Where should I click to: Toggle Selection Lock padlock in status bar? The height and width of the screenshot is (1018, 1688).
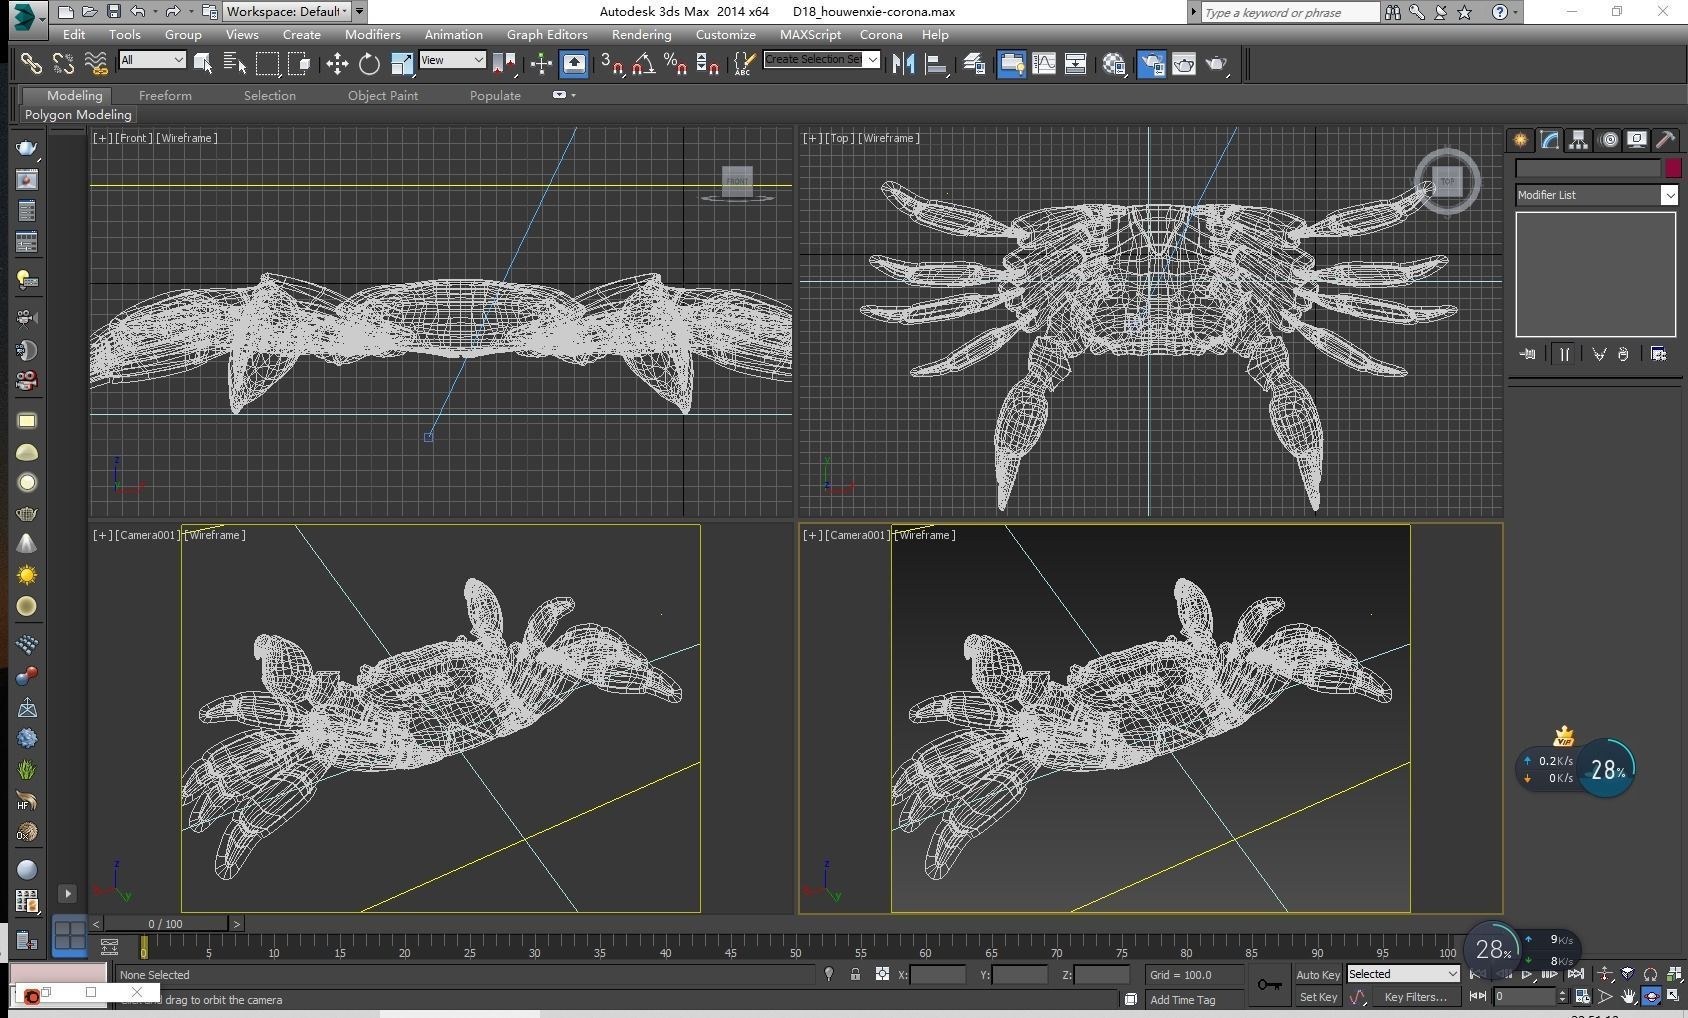pyautogui.click(x=855, y=974)
